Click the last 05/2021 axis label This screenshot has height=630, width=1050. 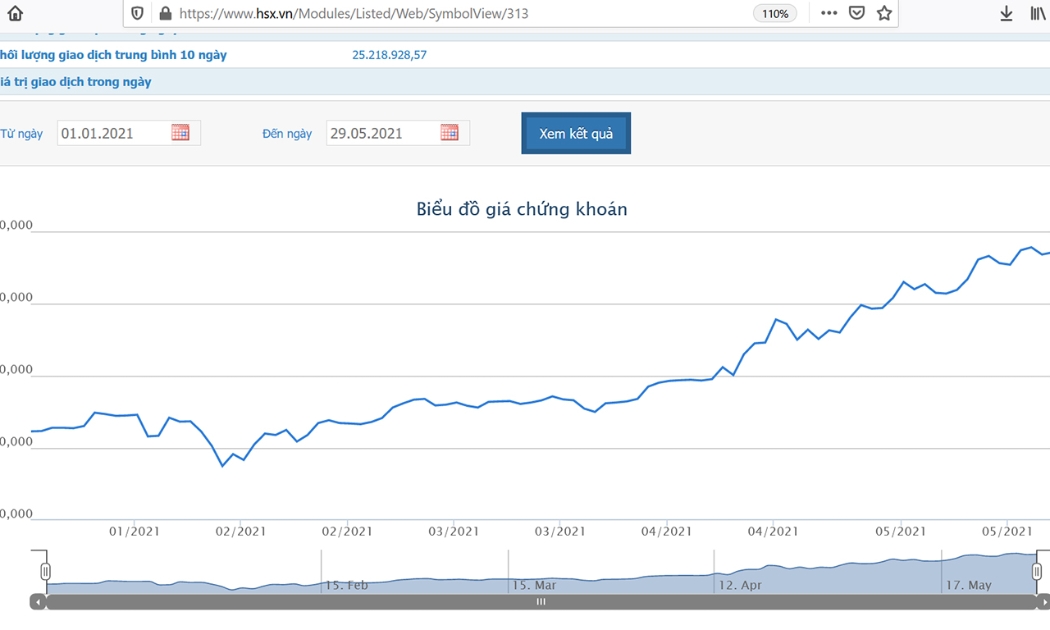click(x=1007, y=532)
